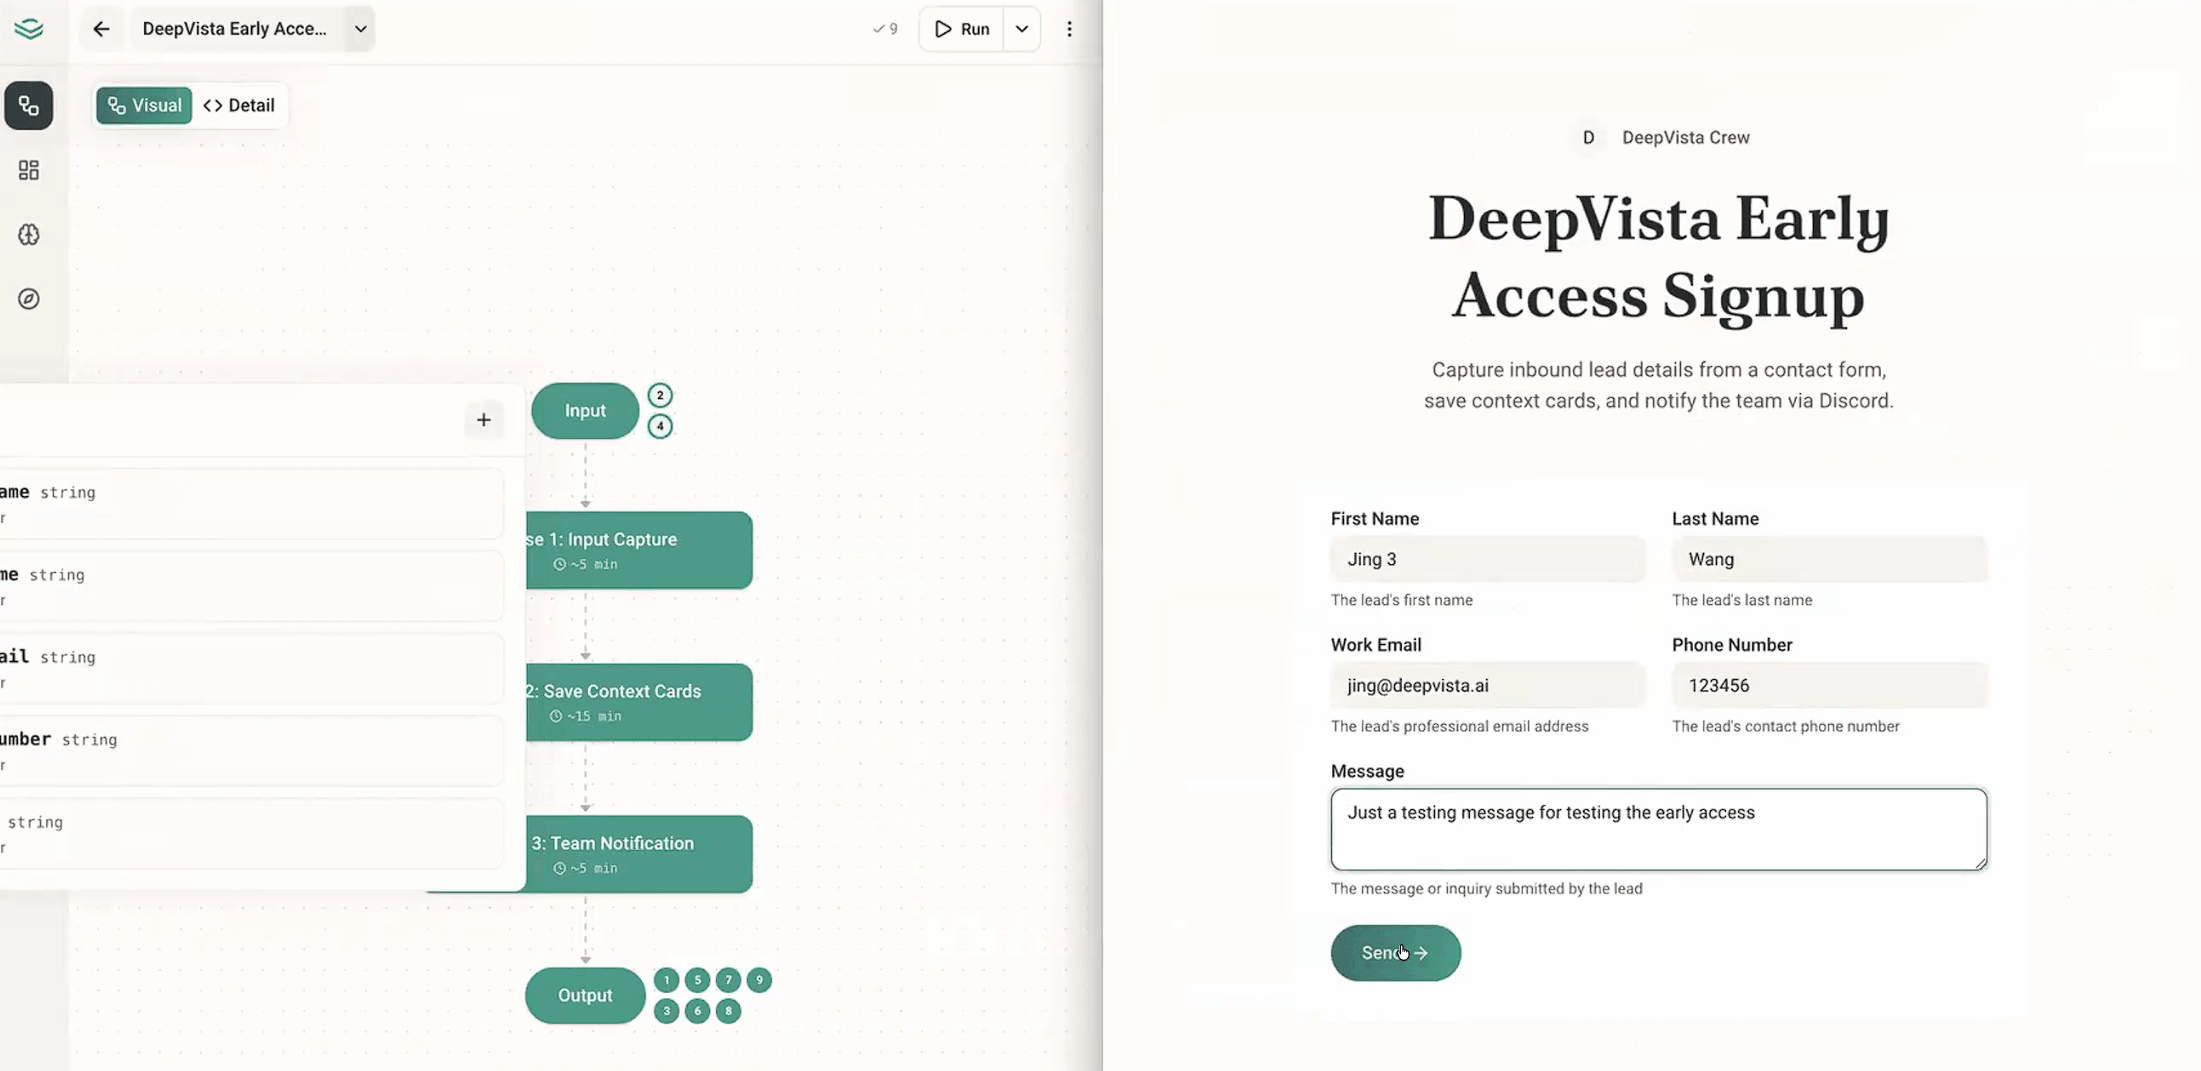
Task: Click "The lead's contact phone number" hint
Action: pos(1786,726)
